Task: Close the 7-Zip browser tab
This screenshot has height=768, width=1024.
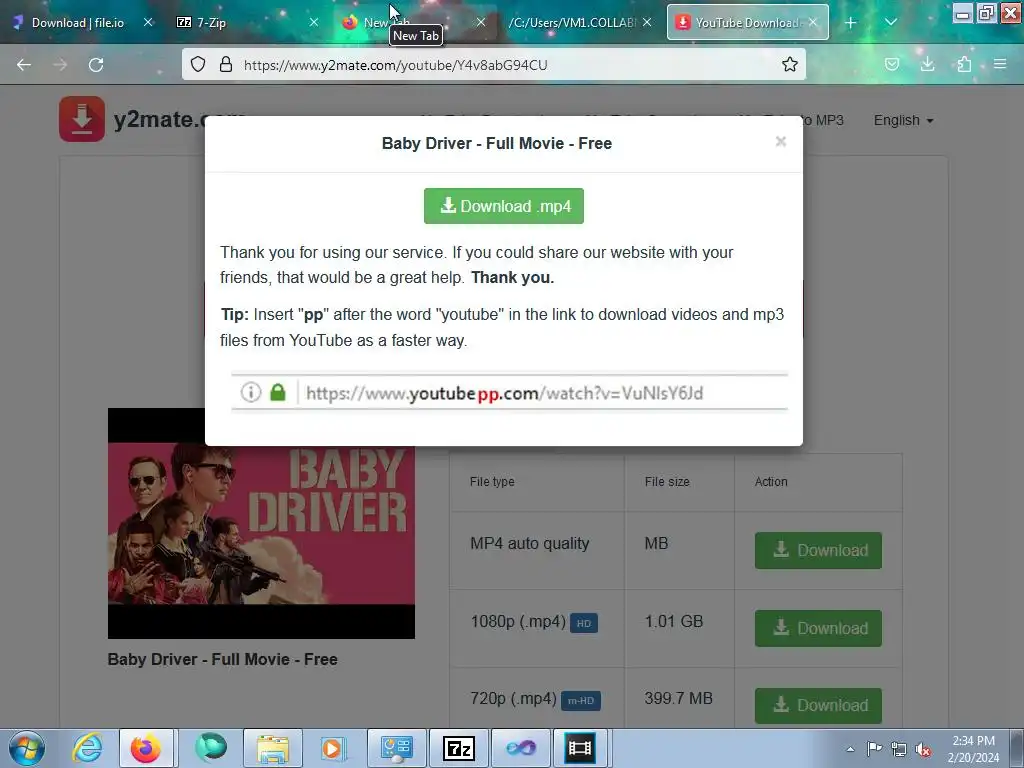Action: point(314,22)
